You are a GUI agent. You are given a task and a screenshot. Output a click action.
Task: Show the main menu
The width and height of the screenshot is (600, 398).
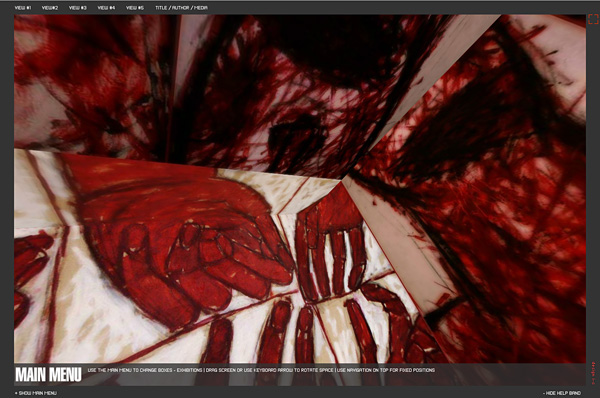(x=36, y=393)
